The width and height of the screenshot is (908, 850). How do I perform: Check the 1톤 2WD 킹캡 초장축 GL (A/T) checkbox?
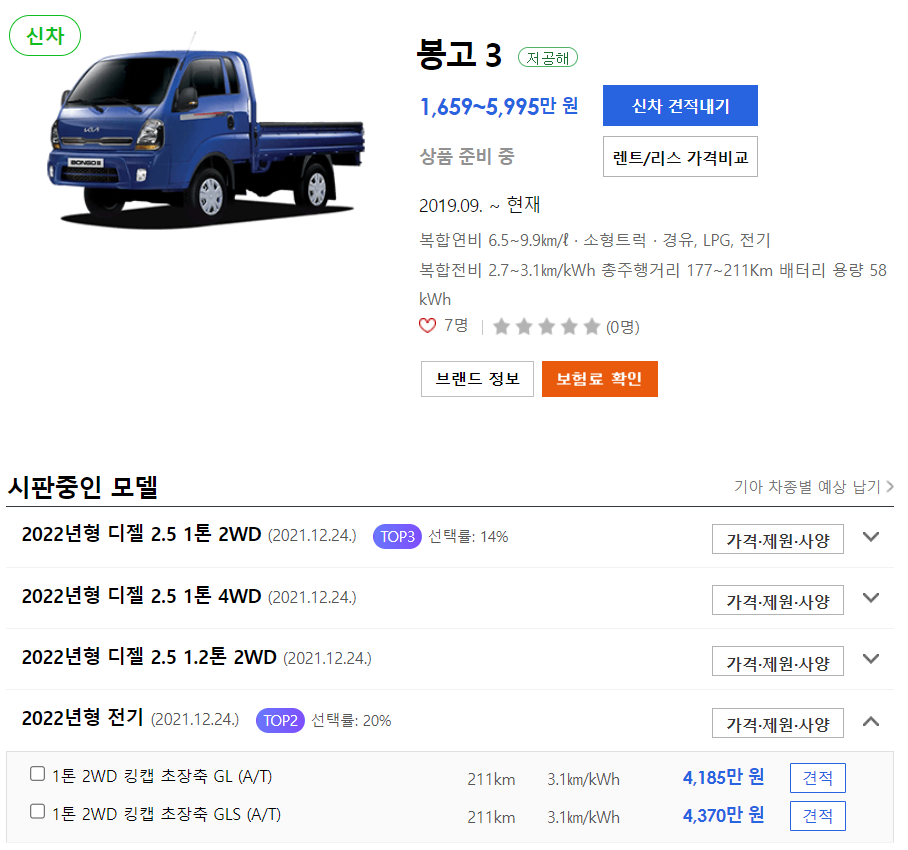pyautogui.click(x=38, y=774)
